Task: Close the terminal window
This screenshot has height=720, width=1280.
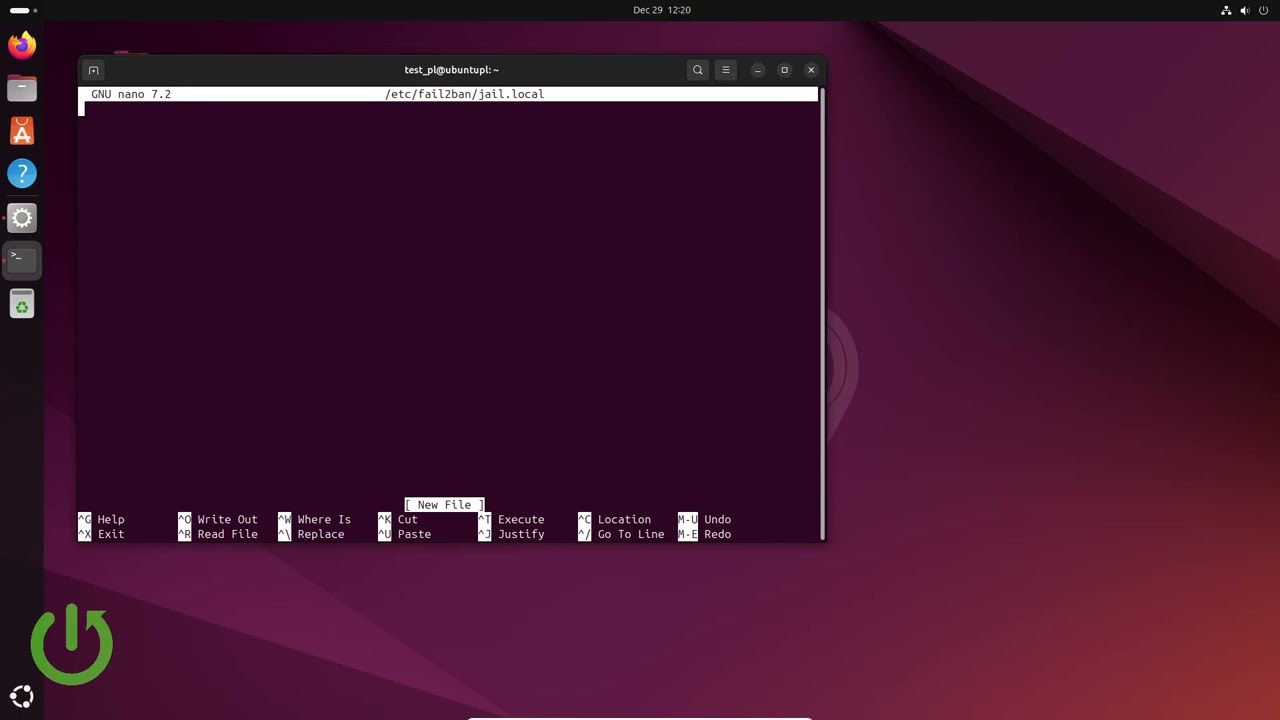Action: (x=811, y=70)
